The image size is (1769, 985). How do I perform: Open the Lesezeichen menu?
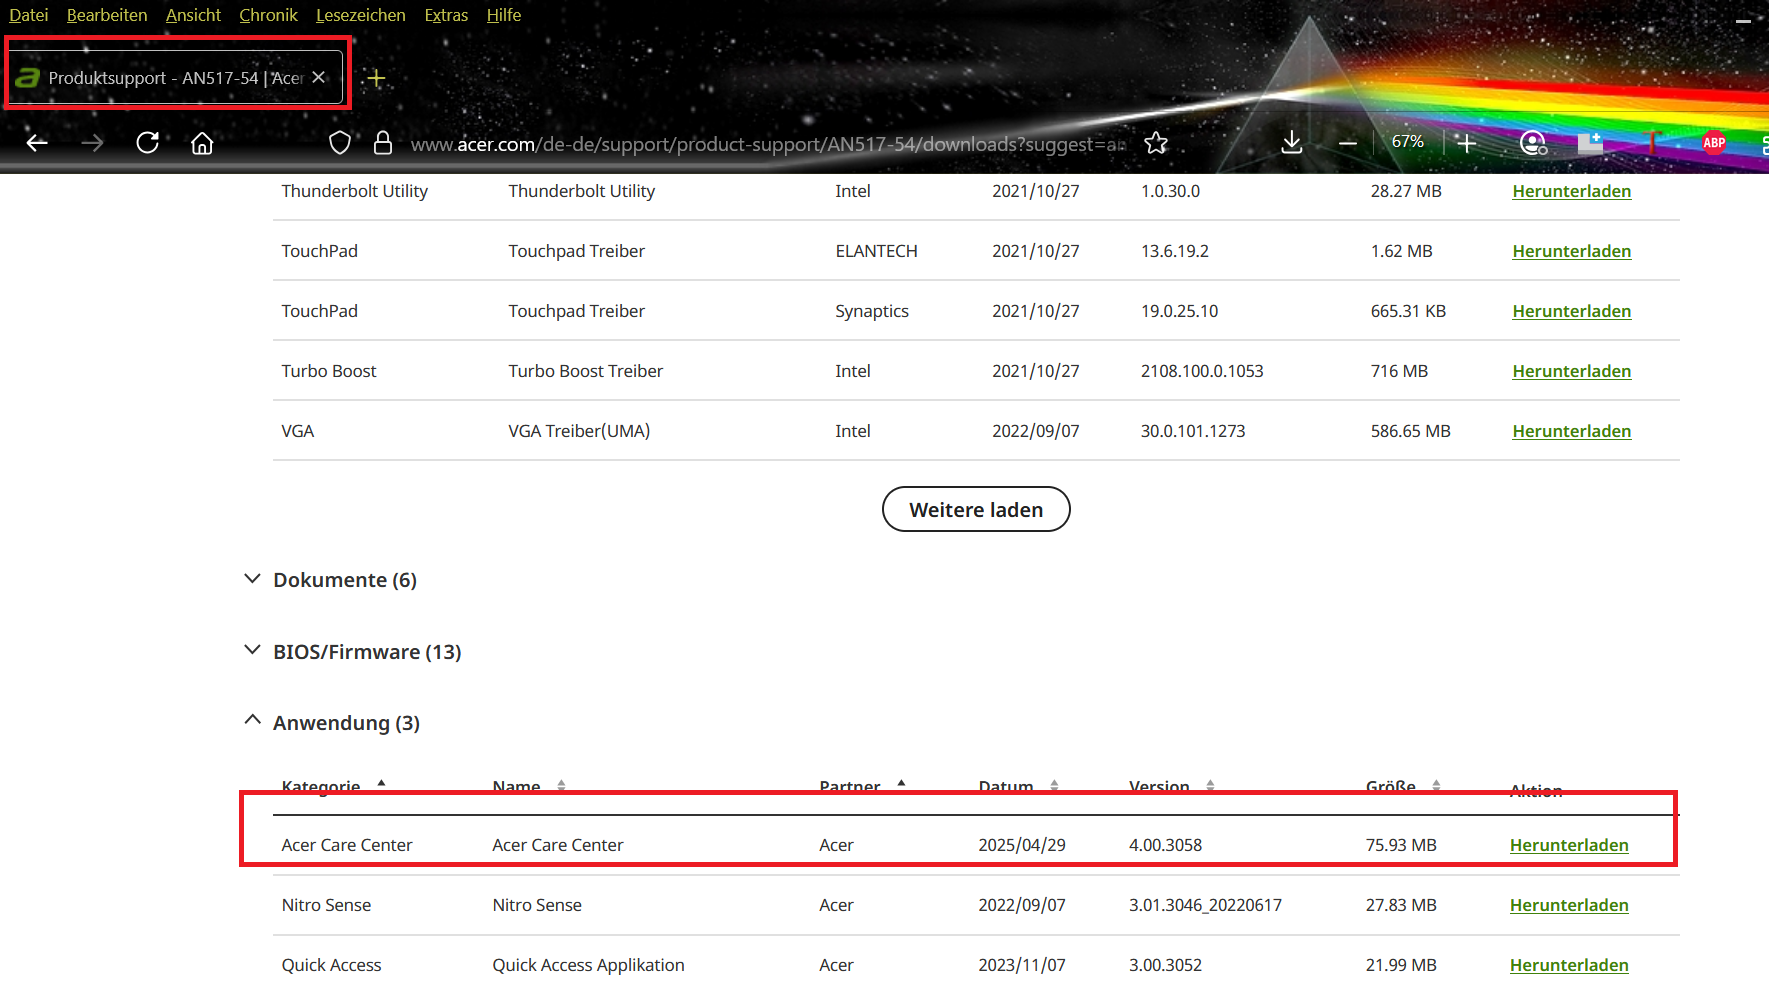tap(360, 15)
